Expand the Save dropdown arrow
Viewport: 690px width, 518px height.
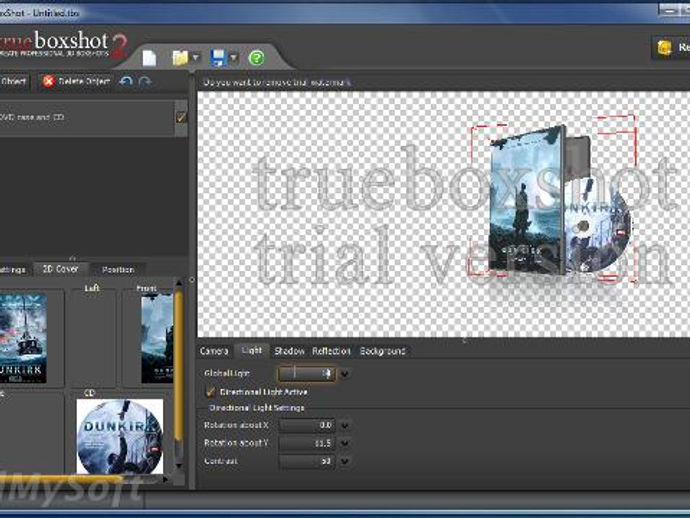click(x=234, y=58)
